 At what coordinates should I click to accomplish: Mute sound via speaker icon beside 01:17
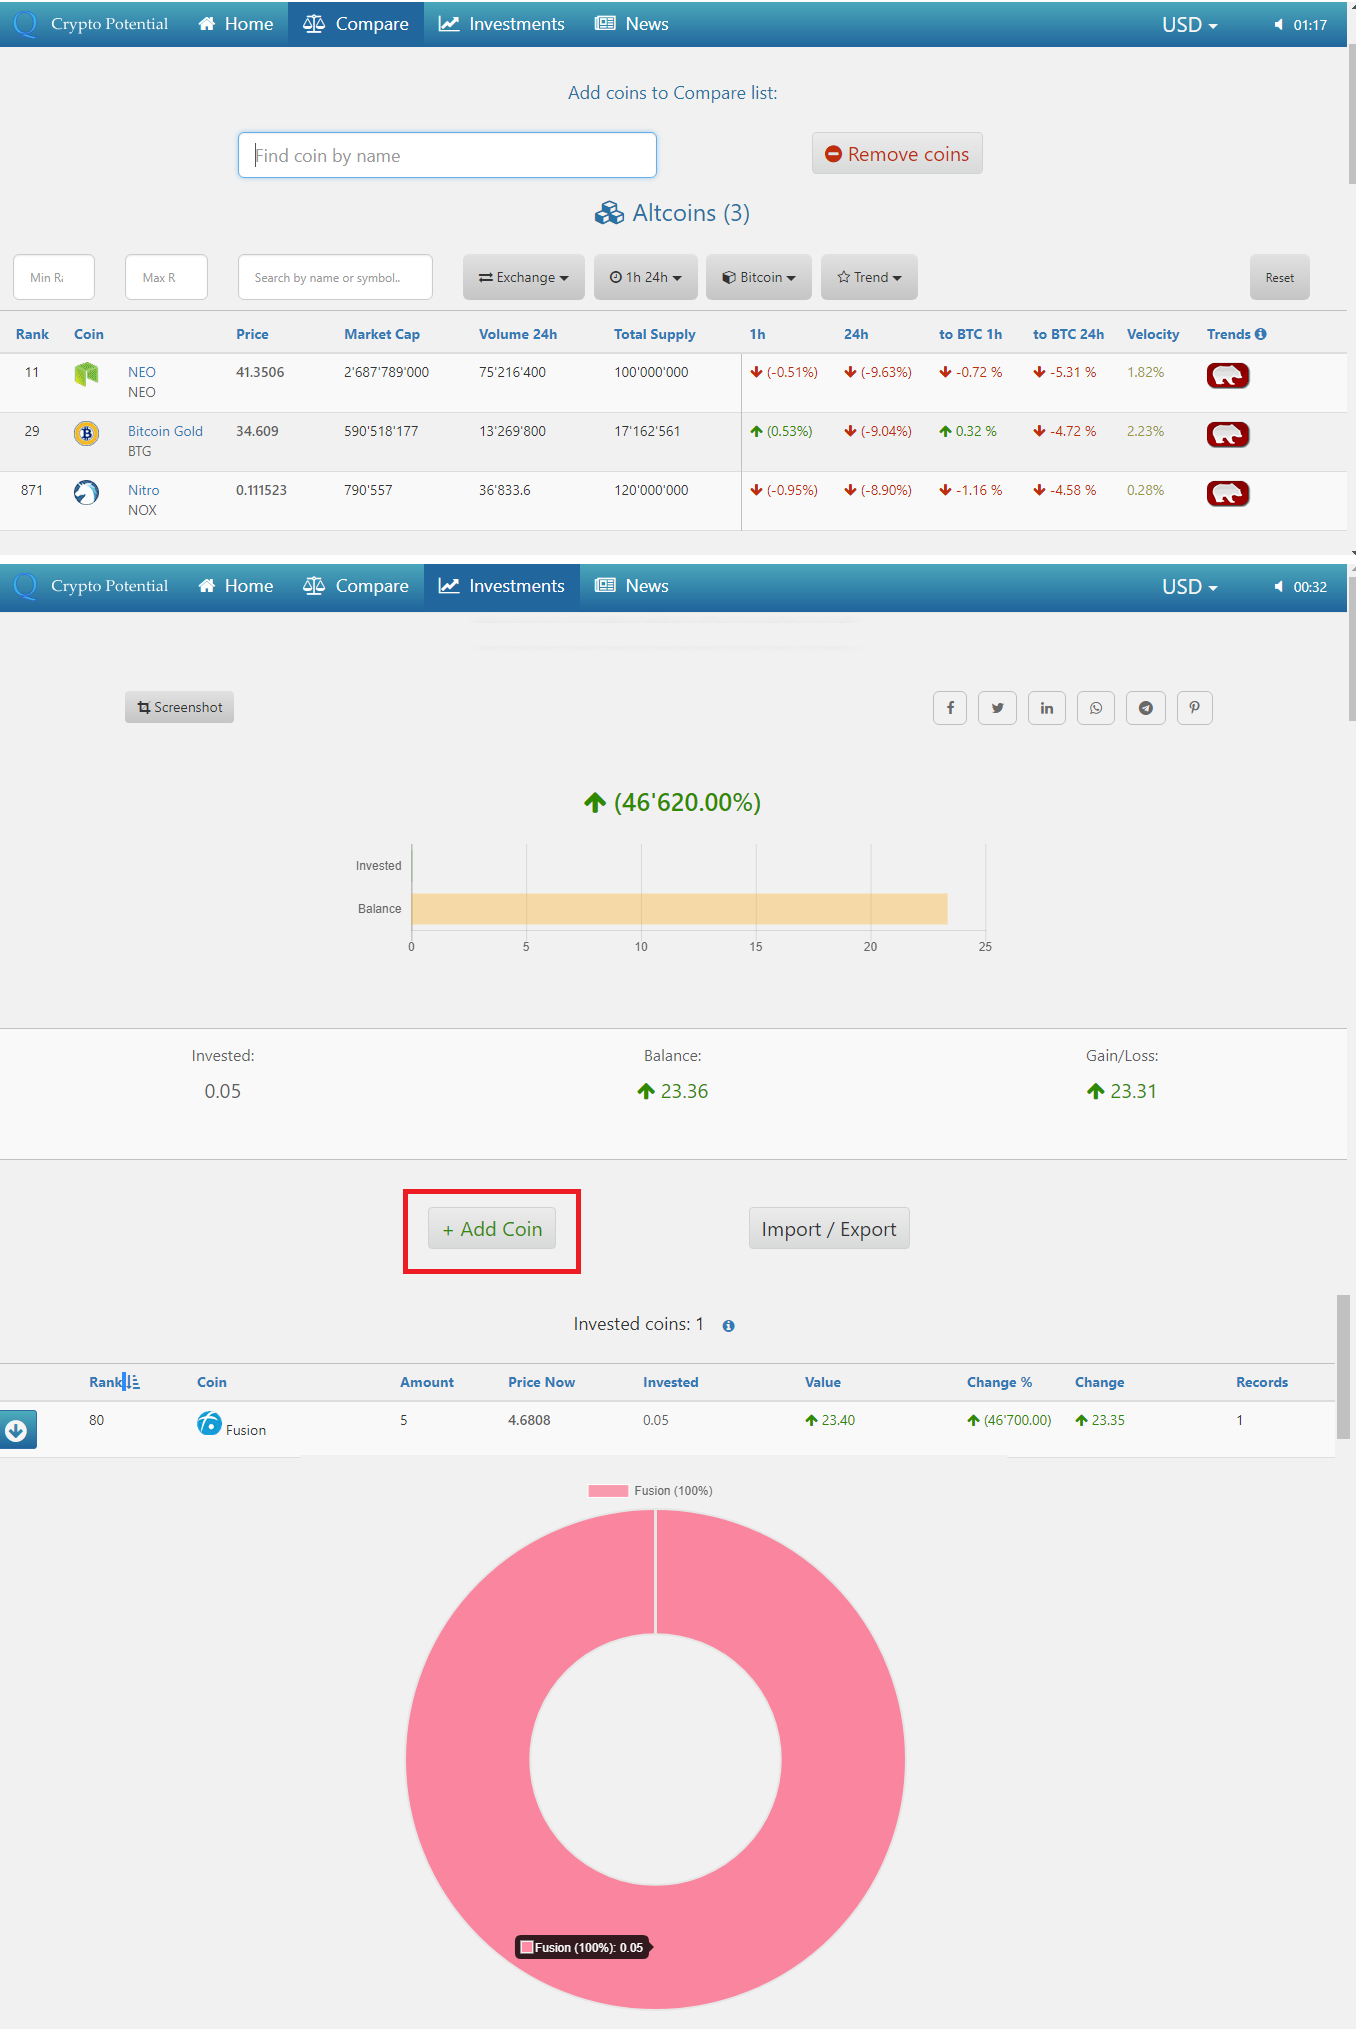(x=1278, y=25)
